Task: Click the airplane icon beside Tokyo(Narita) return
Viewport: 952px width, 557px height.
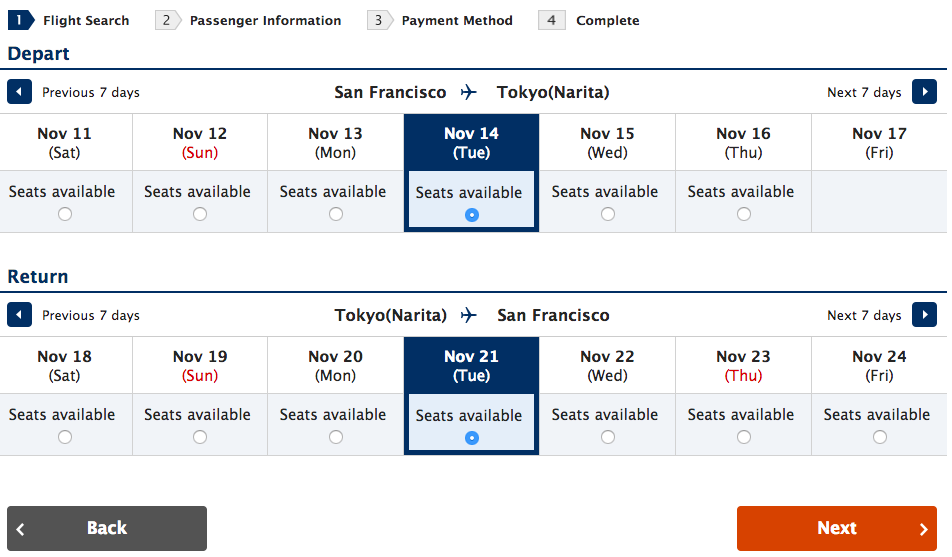Action: (469, 315)
